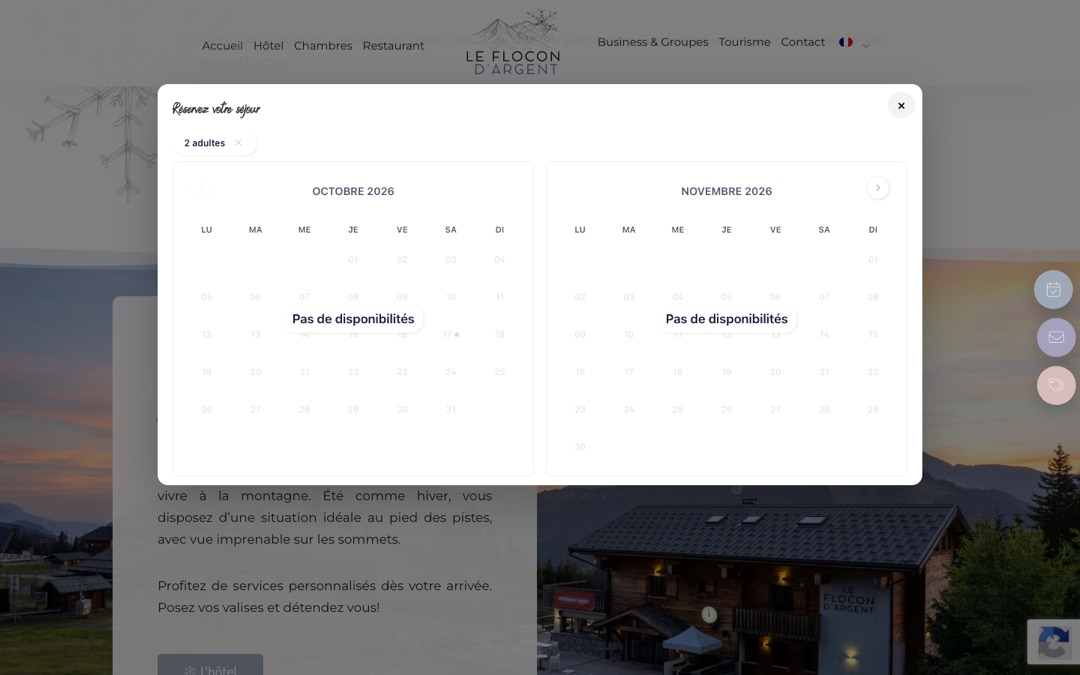The width and height of the screenshot is (1080, 675).
Task: Go to next month in calendar
Action: (x=878, y=188)
